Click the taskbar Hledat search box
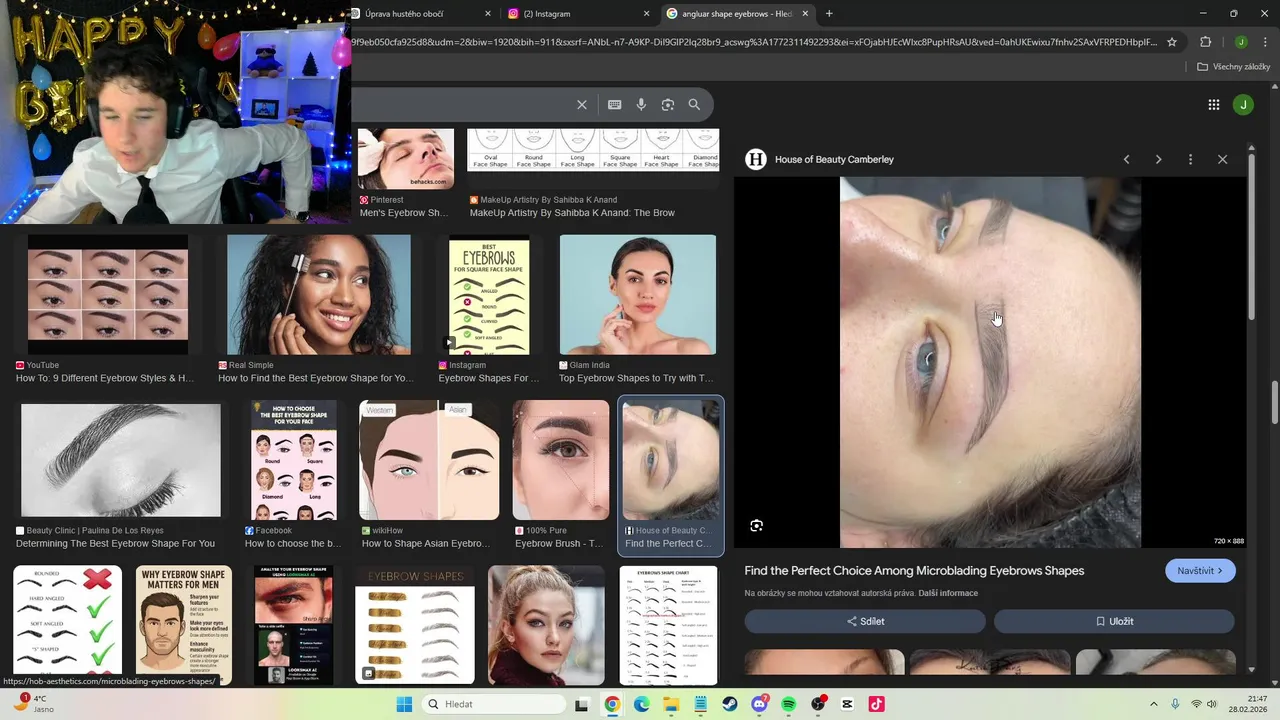 (x=495, y=704)
